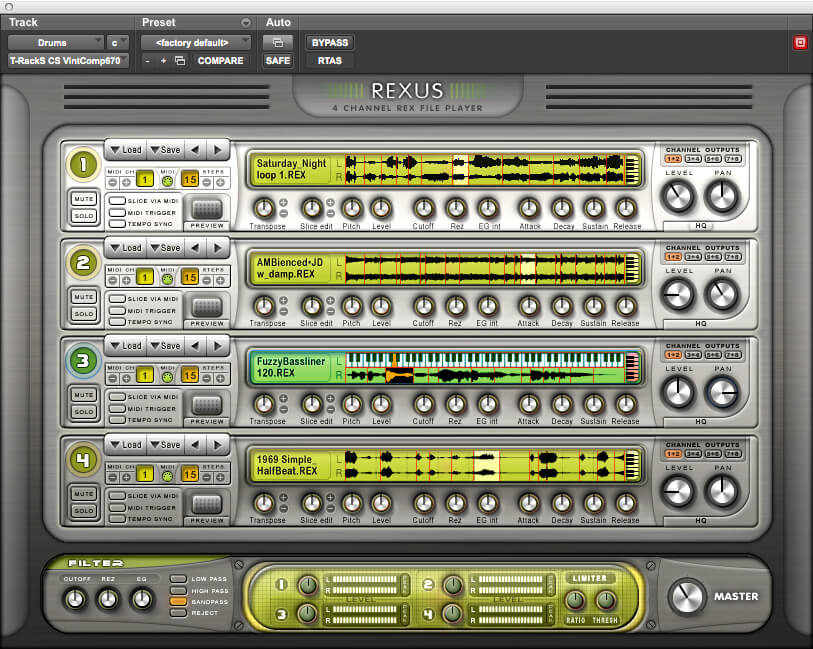Click the plus preset button

(163, 61)
